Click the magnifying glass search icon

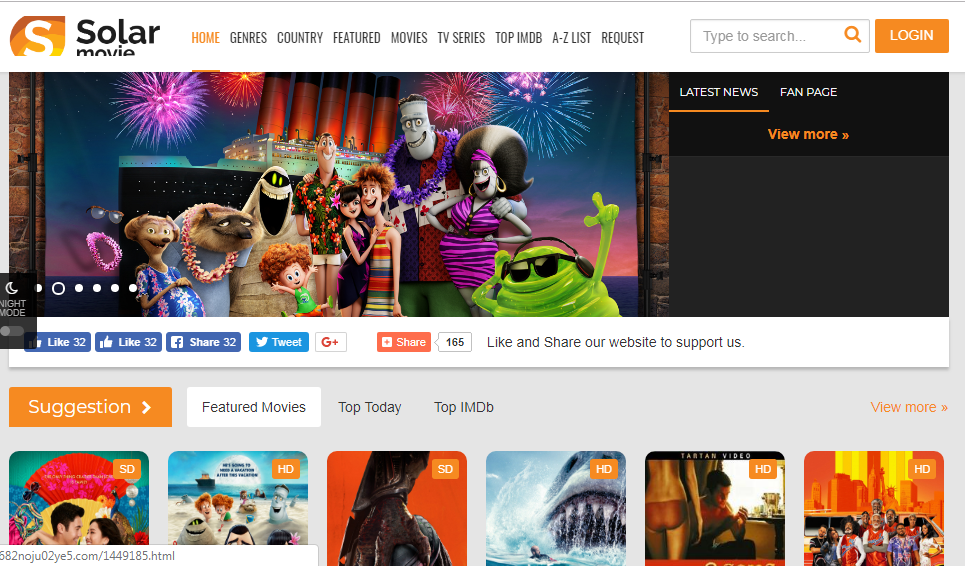(x=852, y=36)
